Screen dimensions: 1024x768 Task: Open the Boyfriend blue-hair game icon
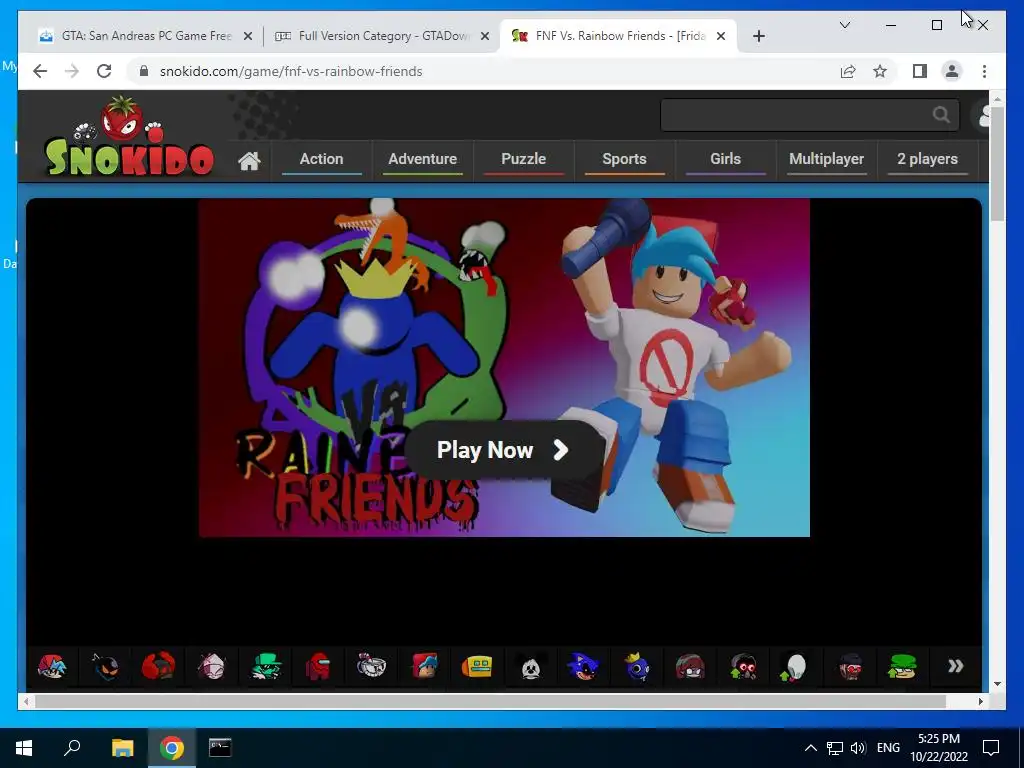pyautogui.click(x=52, y=666)
